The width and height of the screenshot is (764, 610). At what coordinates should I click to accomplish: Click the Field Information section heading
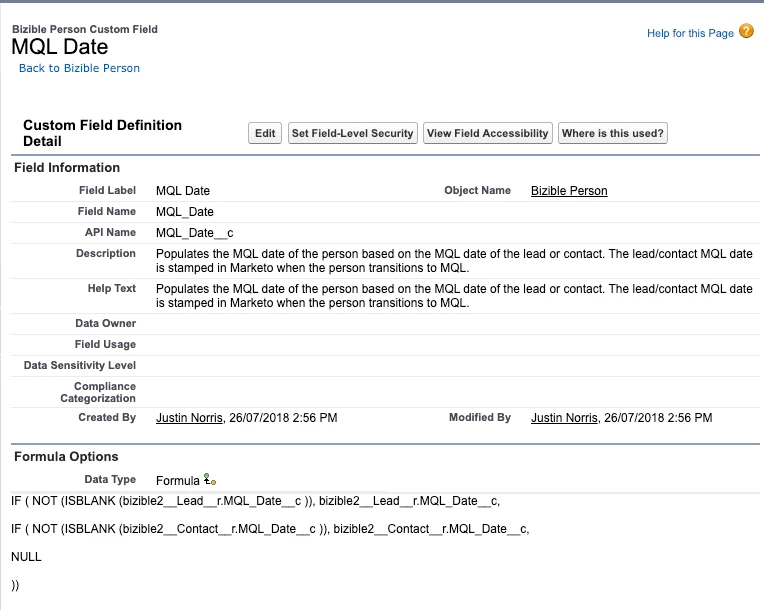tap(67, 168)
